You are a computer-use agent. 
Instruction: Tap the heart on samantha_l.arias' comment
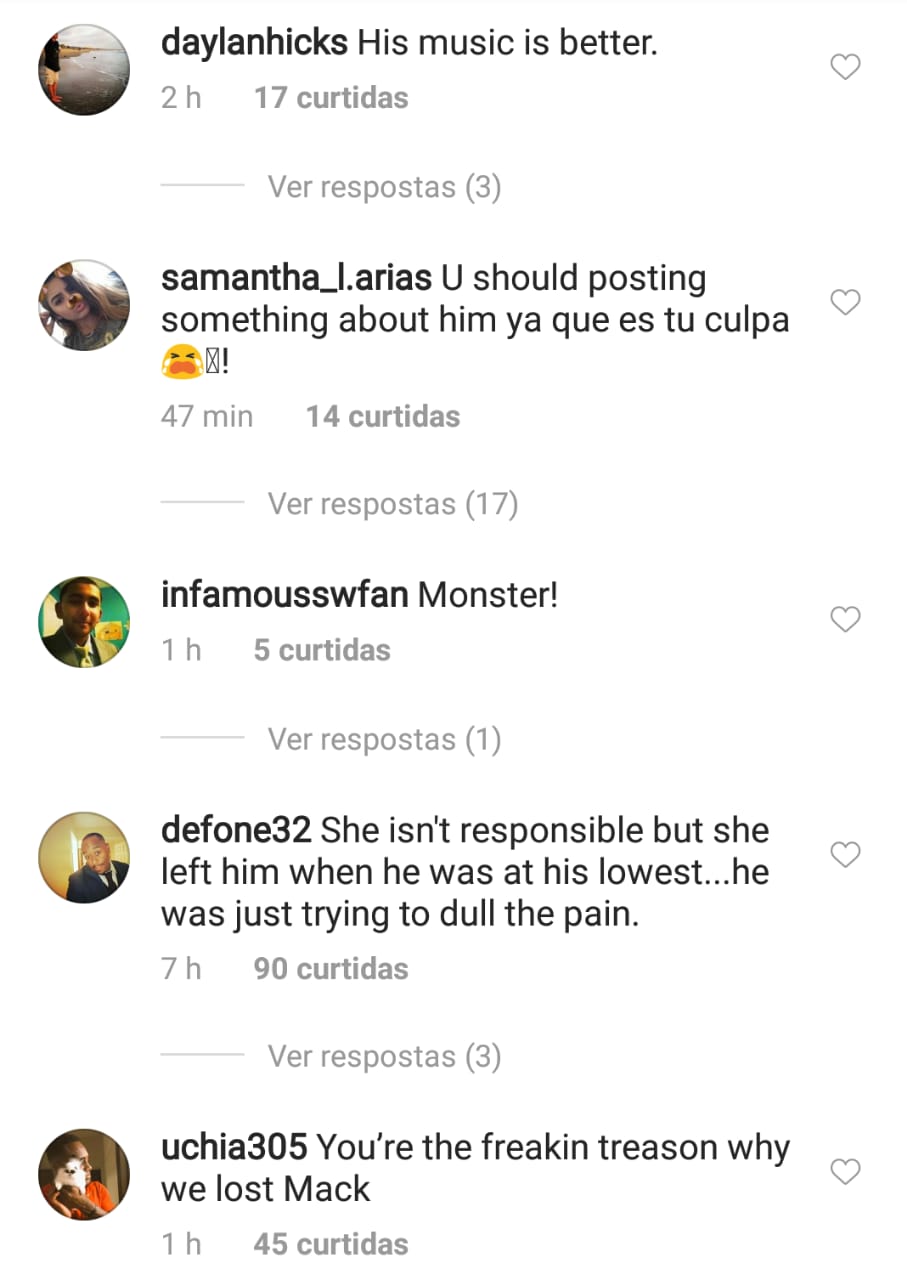click(846, 303)
